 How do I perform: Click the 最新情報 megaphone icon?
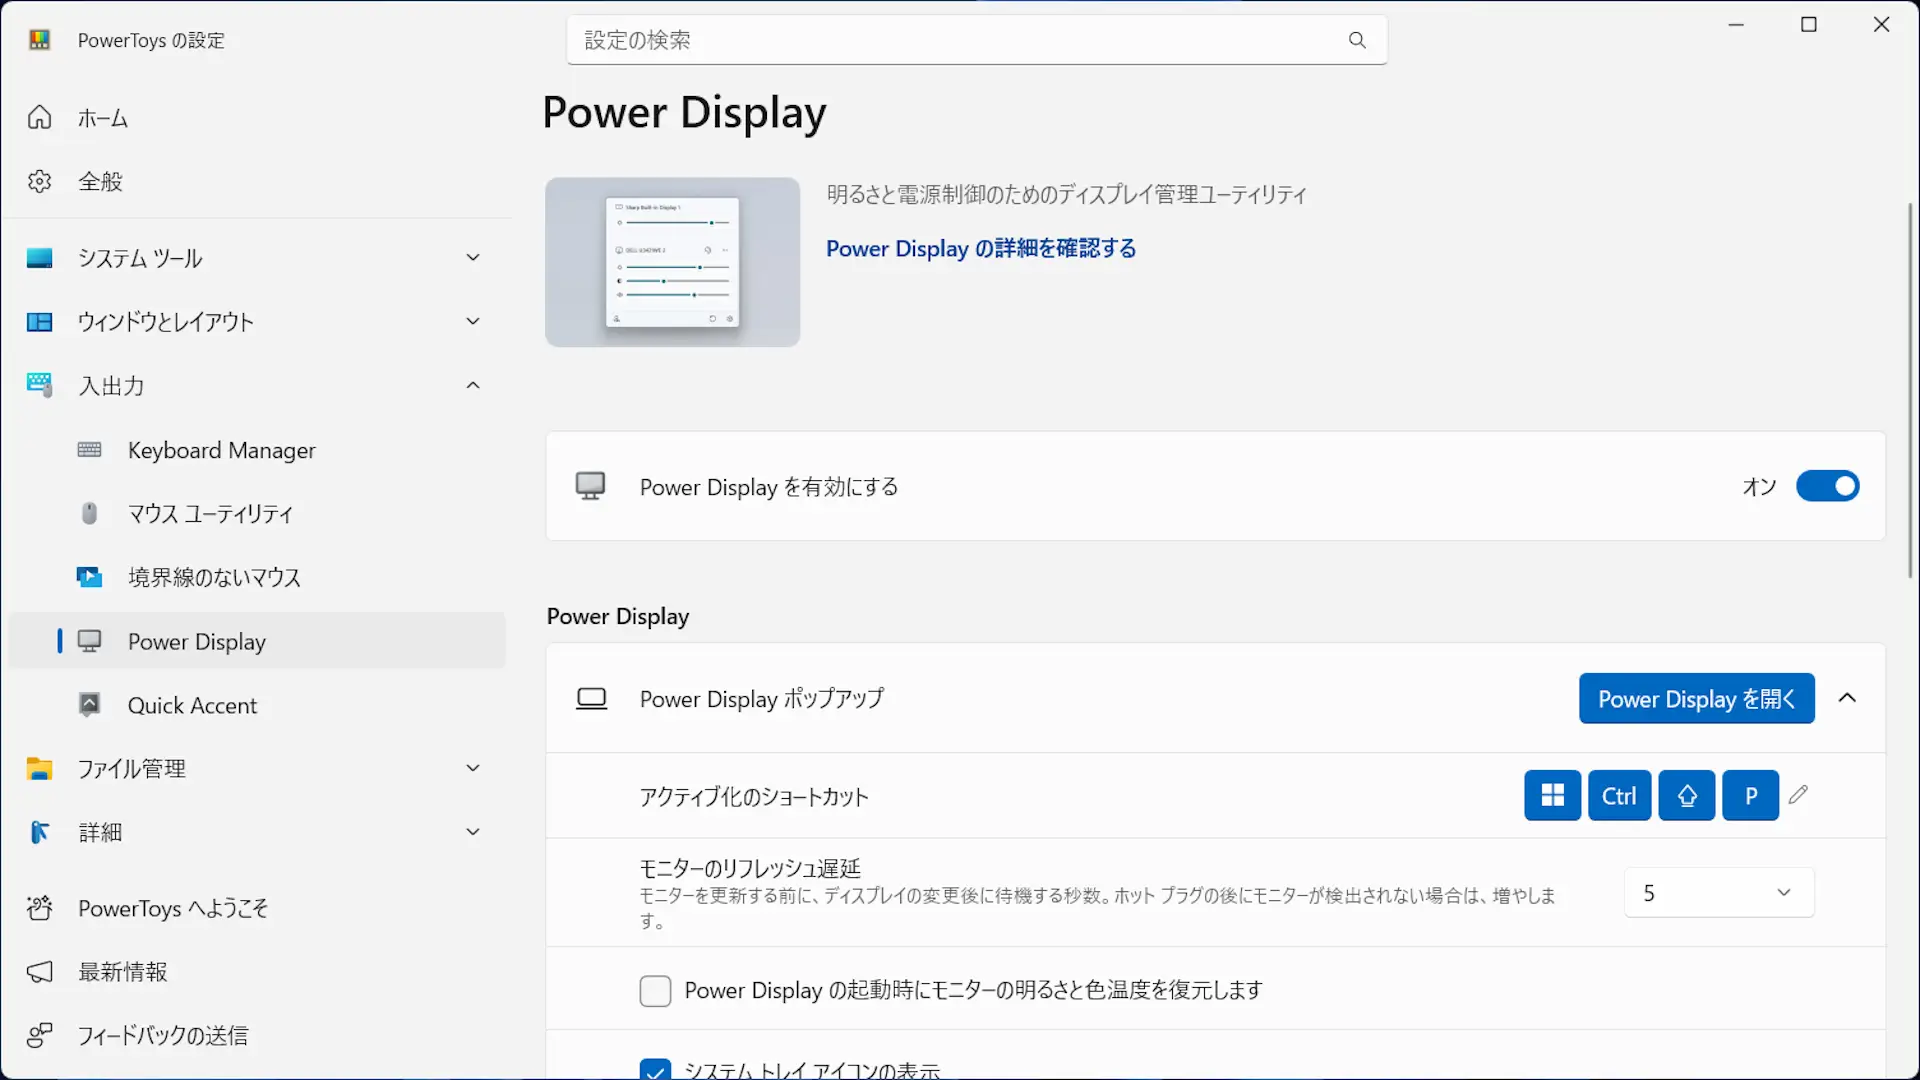pos(39,972)
